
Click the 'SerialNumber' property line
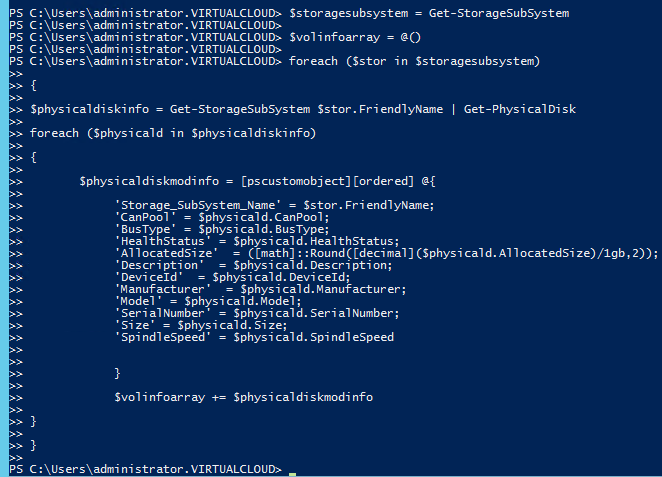253,313
